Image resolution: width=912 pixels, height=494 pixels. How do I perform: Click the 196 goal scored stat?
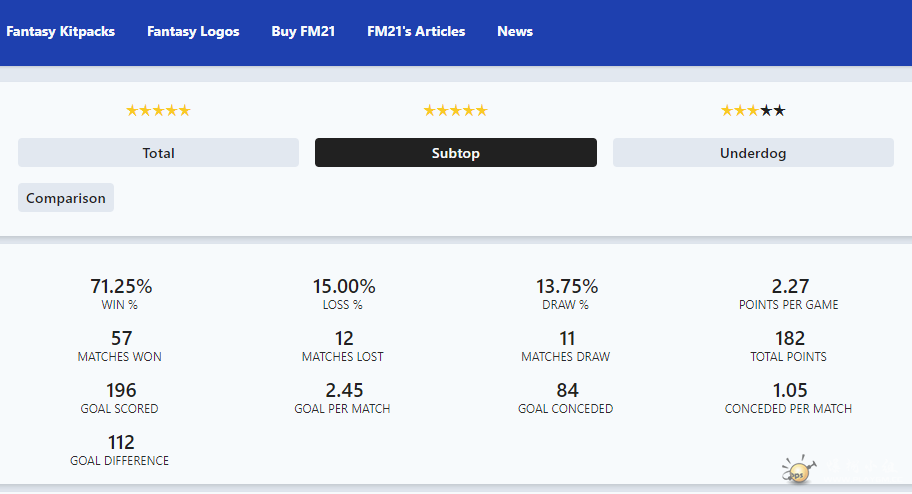click(x=121, y=391)
